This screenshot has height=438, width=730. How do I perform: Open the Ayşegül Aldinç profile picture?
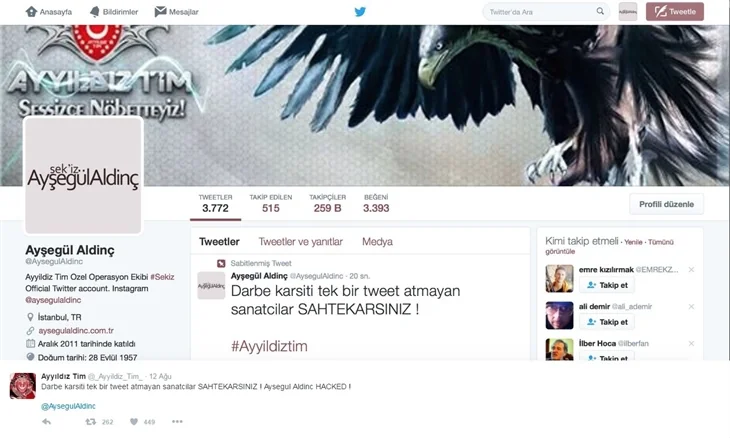(83, 175)
